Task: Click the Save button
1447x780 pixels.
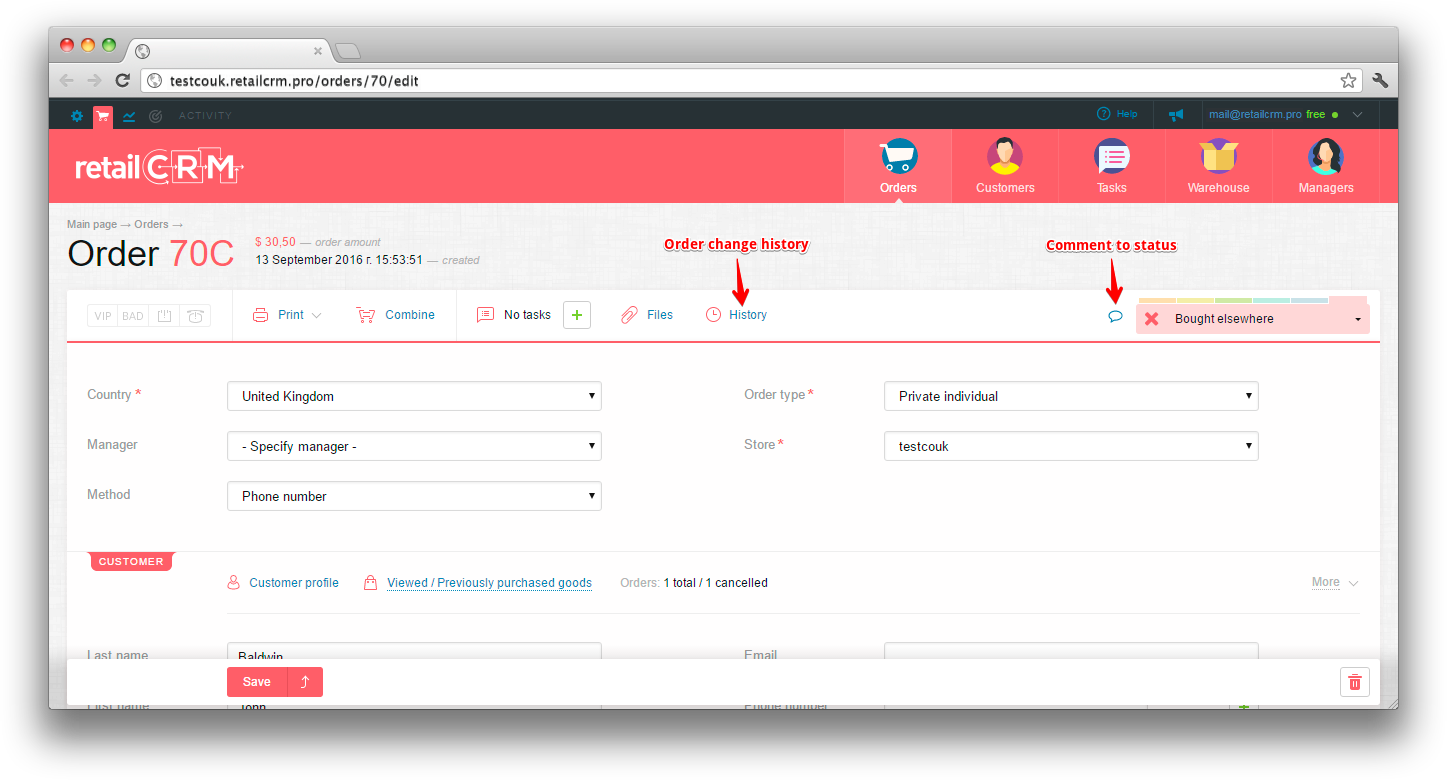Action: point(257,682)
